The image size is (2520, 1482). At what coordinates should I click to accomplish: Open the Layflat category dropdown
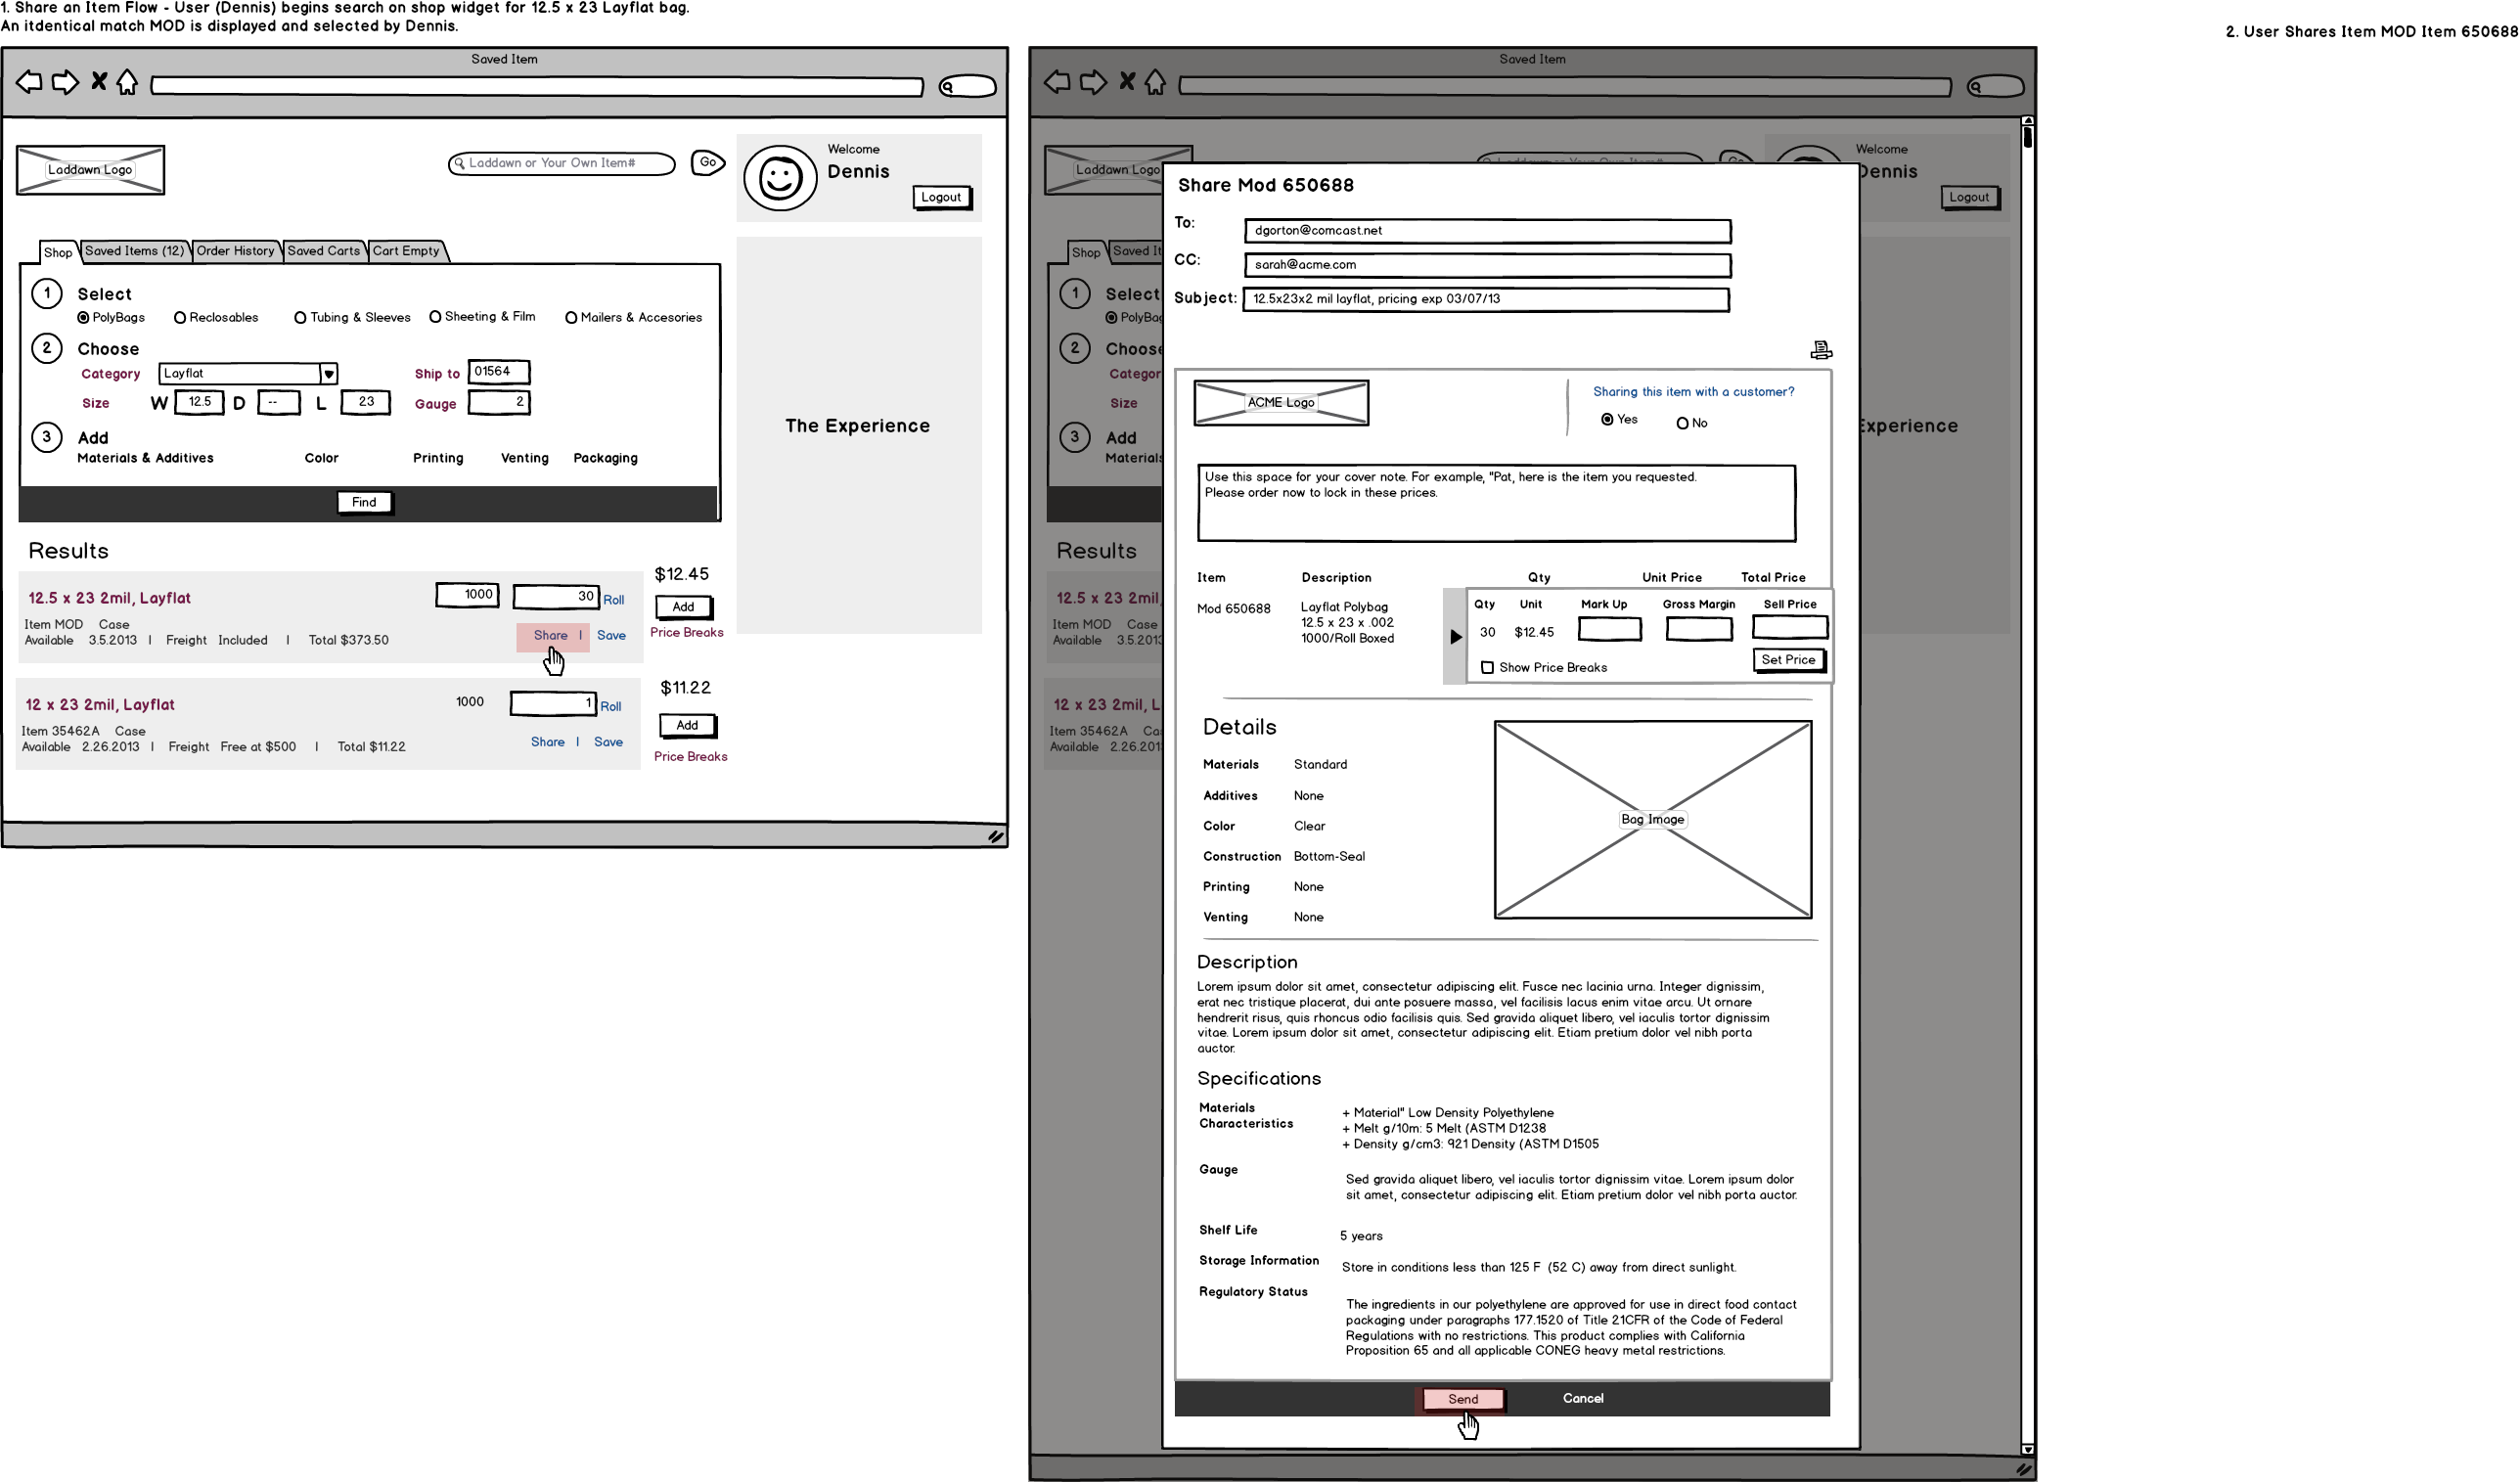328,374
